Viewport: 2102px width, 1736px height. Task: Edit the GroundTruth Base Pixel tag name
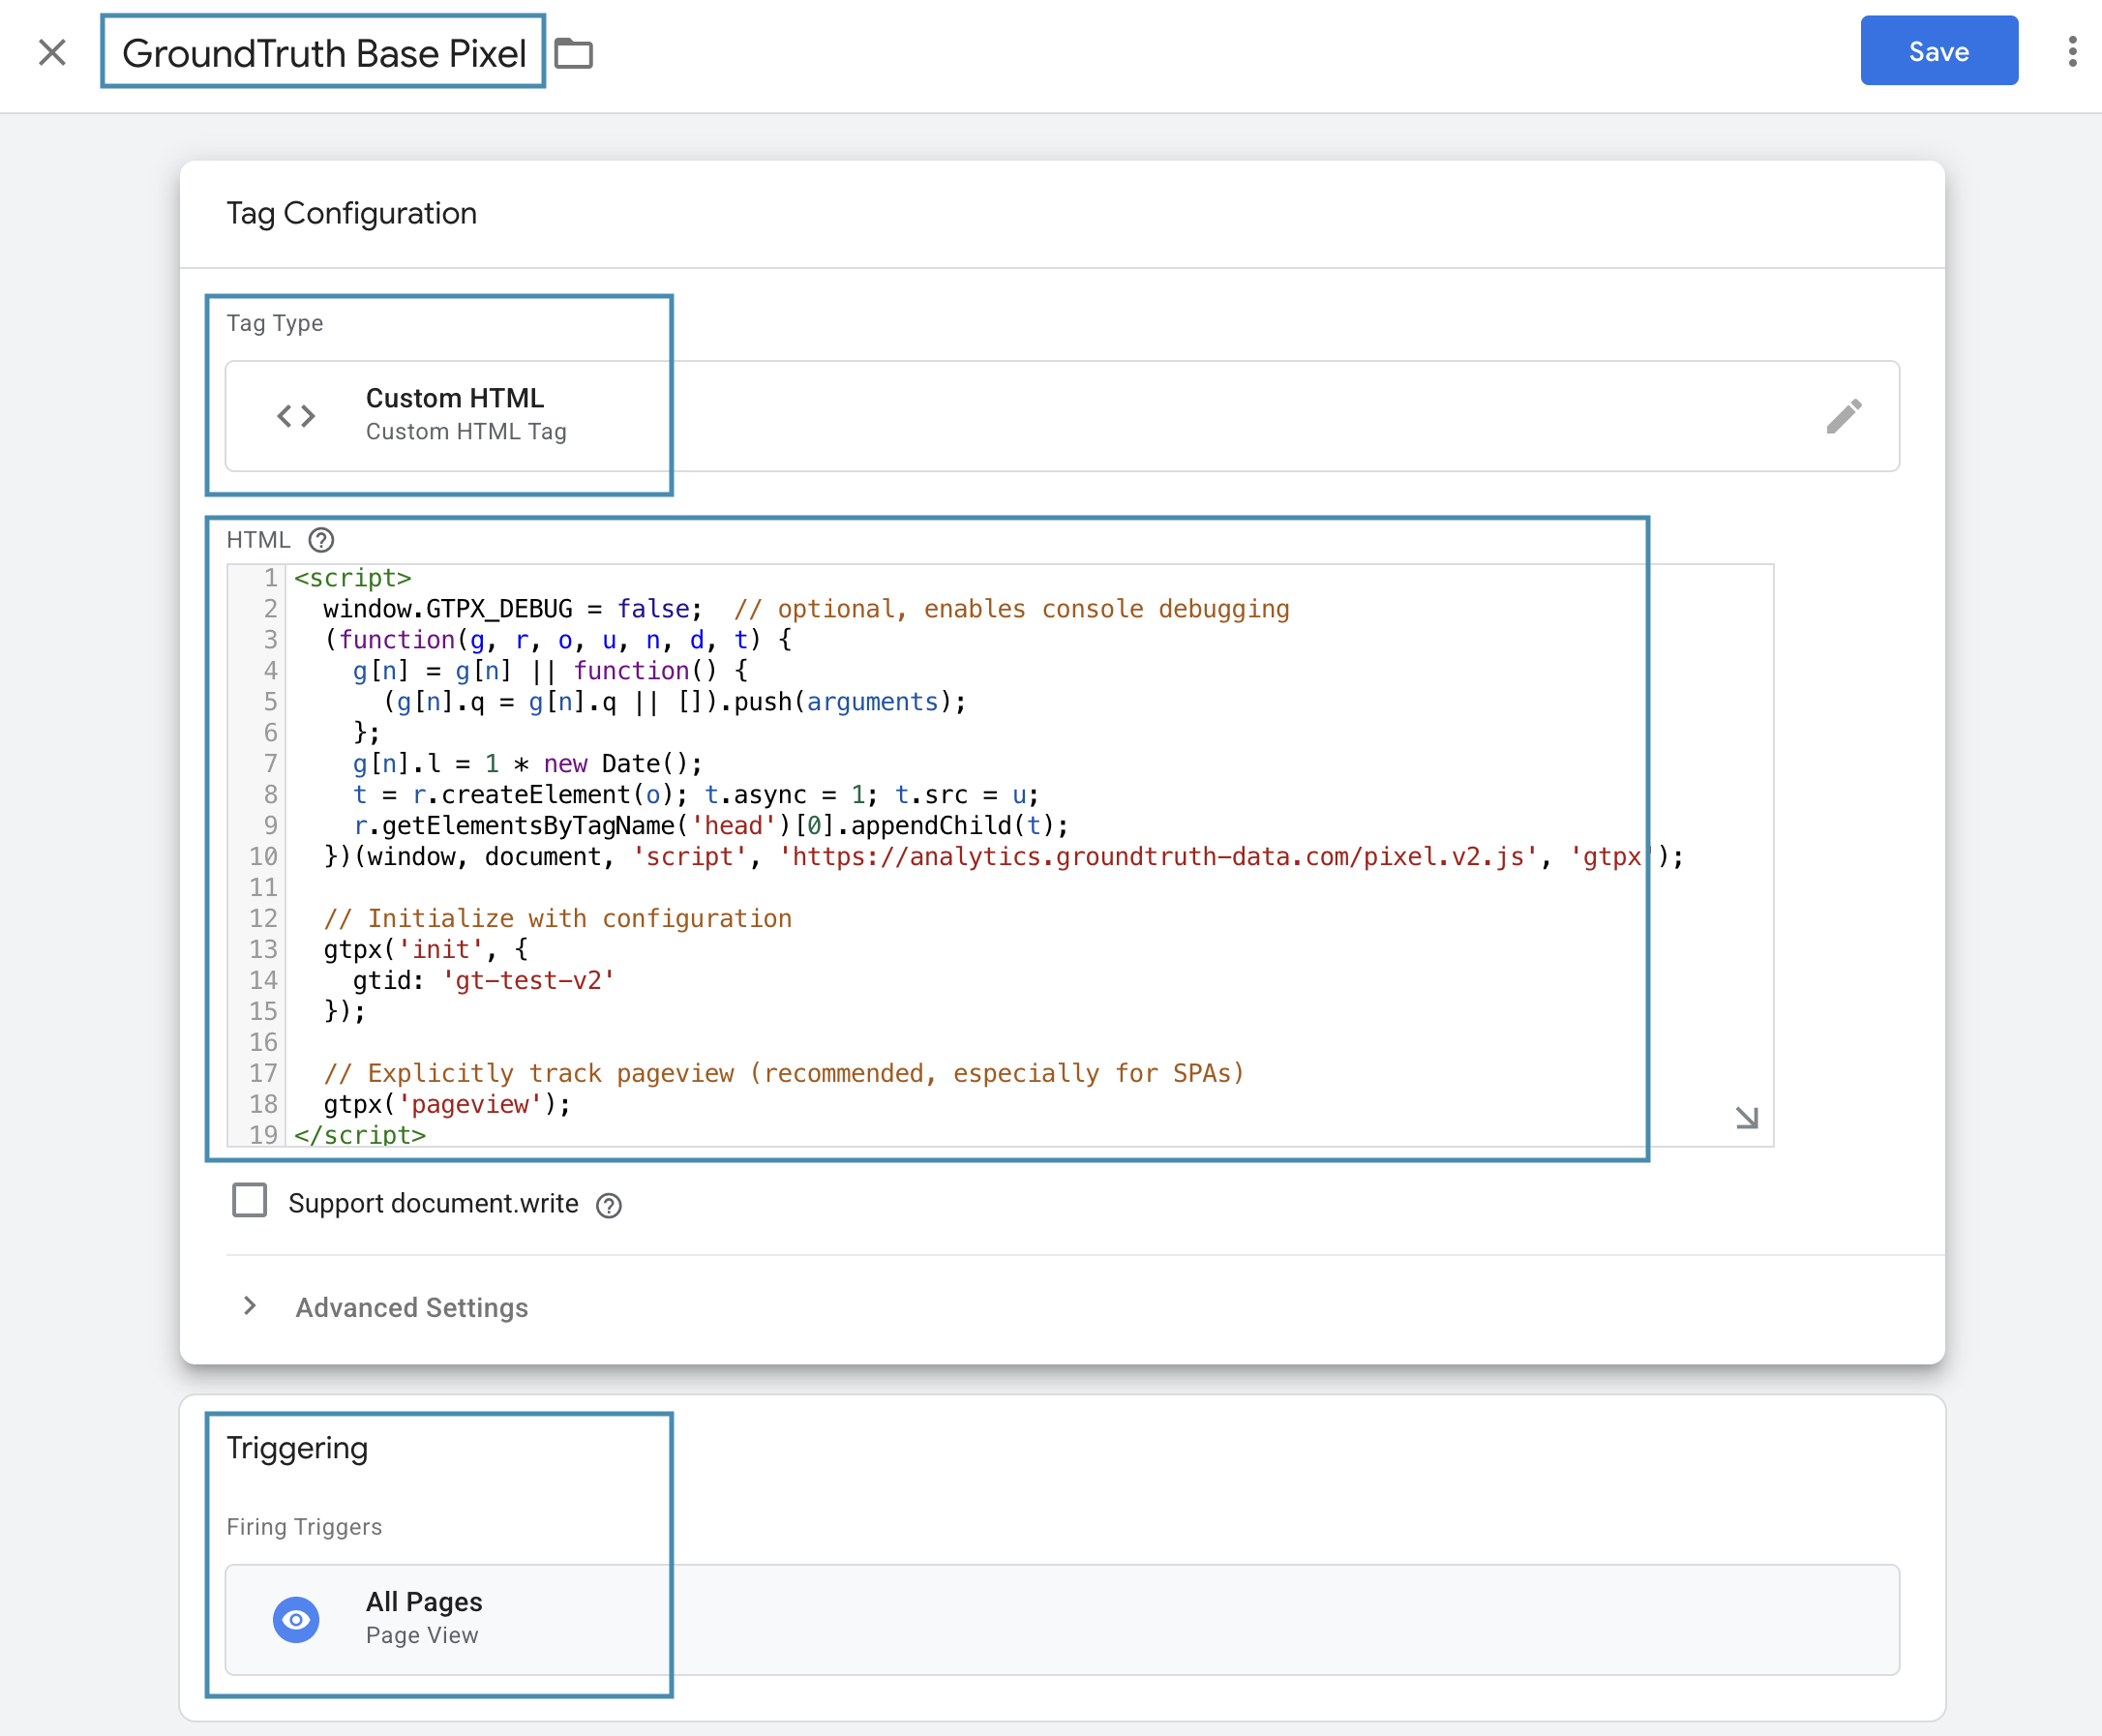point(323,53)
